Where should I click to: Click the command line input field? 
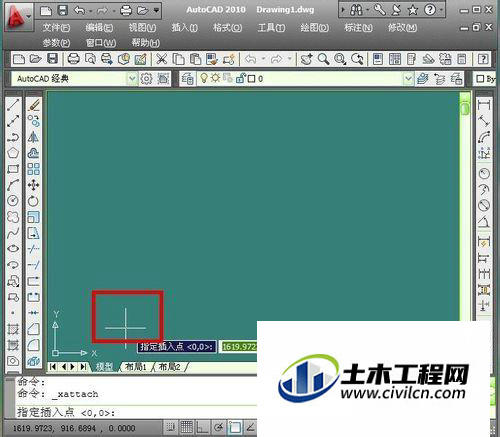[x=137, y=413]
